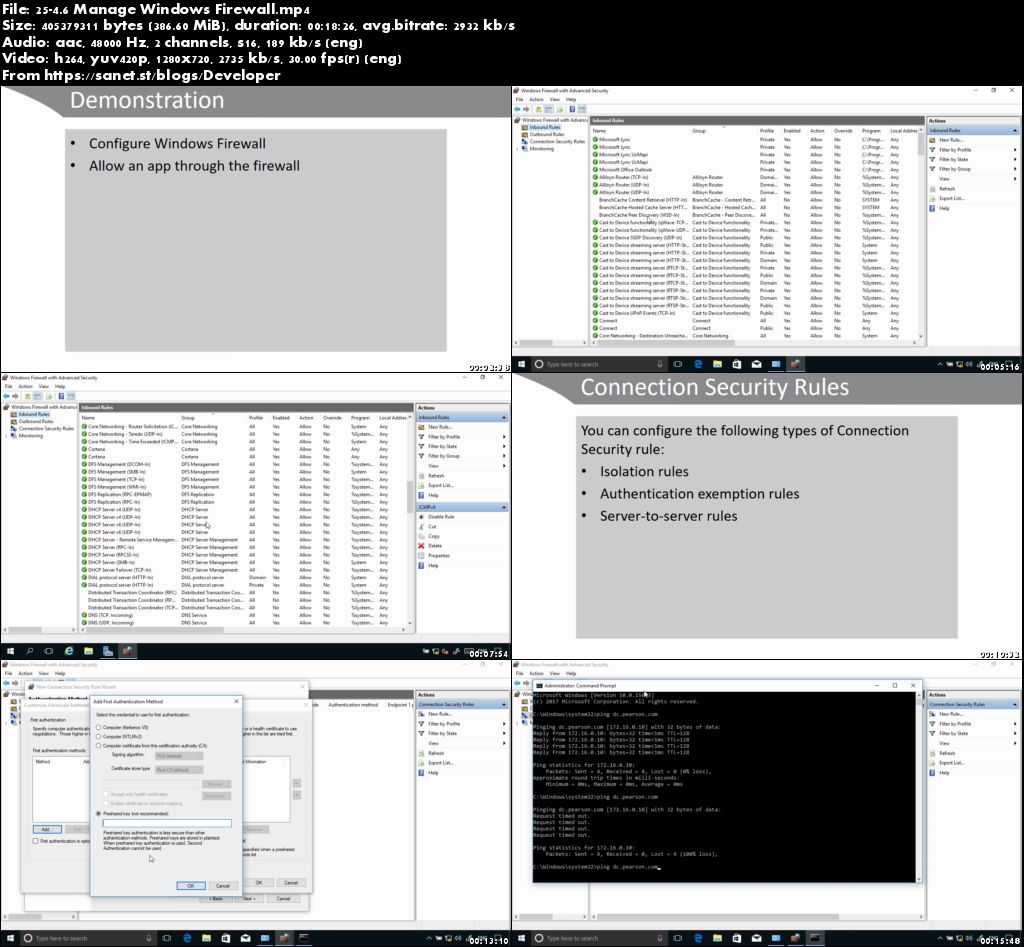
Task: Select Connection Security Rules in 00:07:54 tree
Action: [x=46, y=428]
